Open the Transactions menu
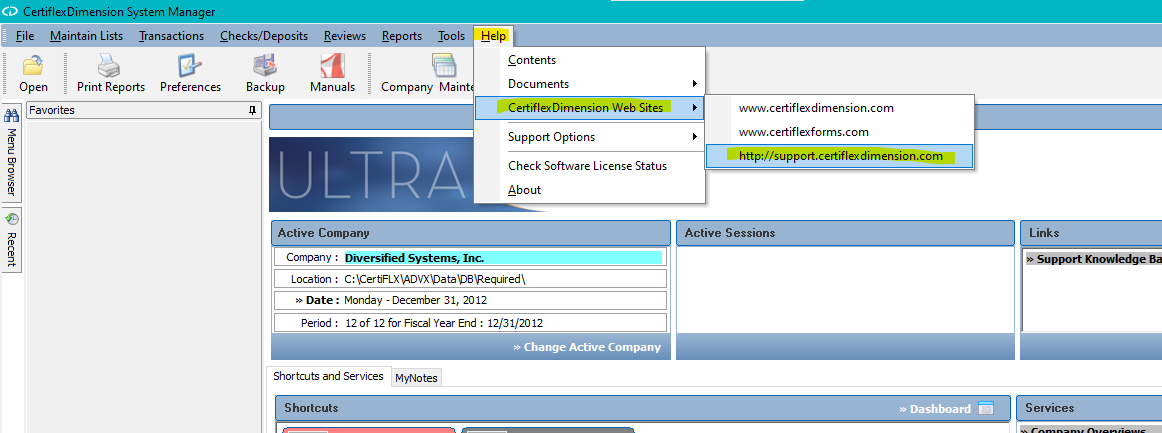The width and height of the screenshot is (1162, 433). pos(171,36)
